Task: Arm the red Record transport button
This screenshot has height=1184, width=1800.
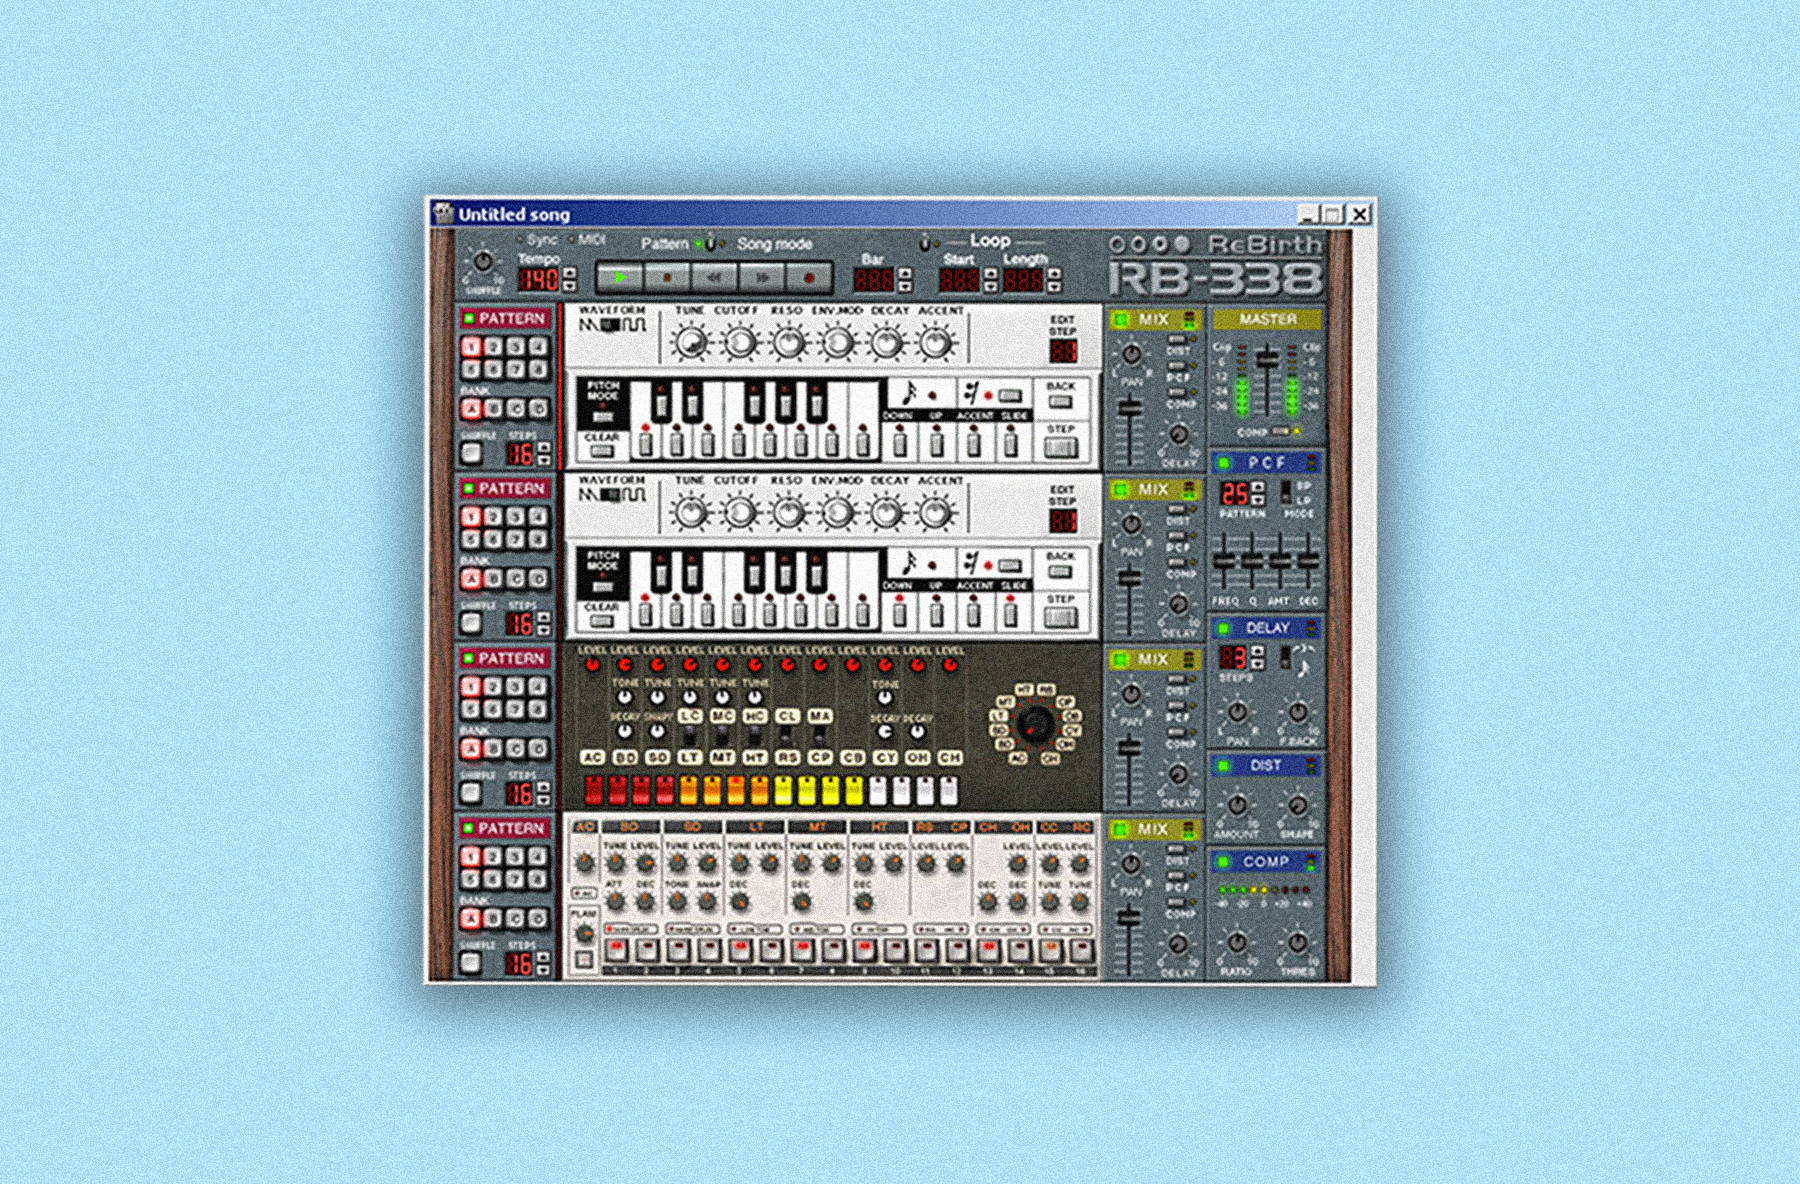Action: (809, 277)
